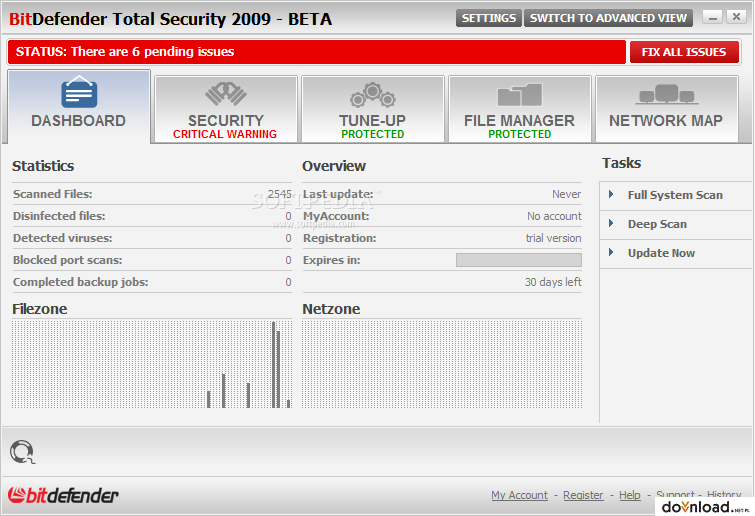Click the 30 days left text
Image resolution: width=755 pixels, height=516 pixels.
pyautogui.click(x=553, y=282)
